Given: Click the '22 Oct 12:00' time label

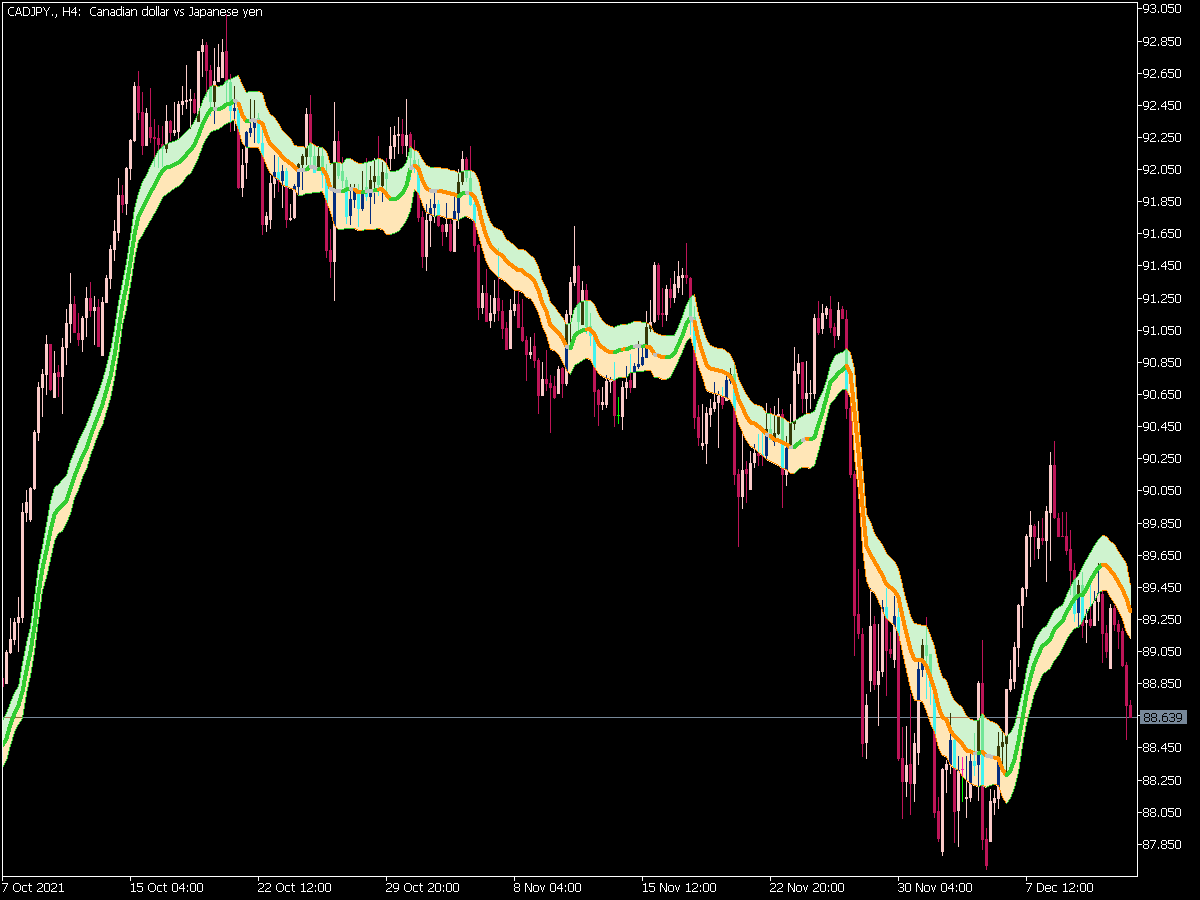Looking at the screenshot, I should (x=294, y=887).
